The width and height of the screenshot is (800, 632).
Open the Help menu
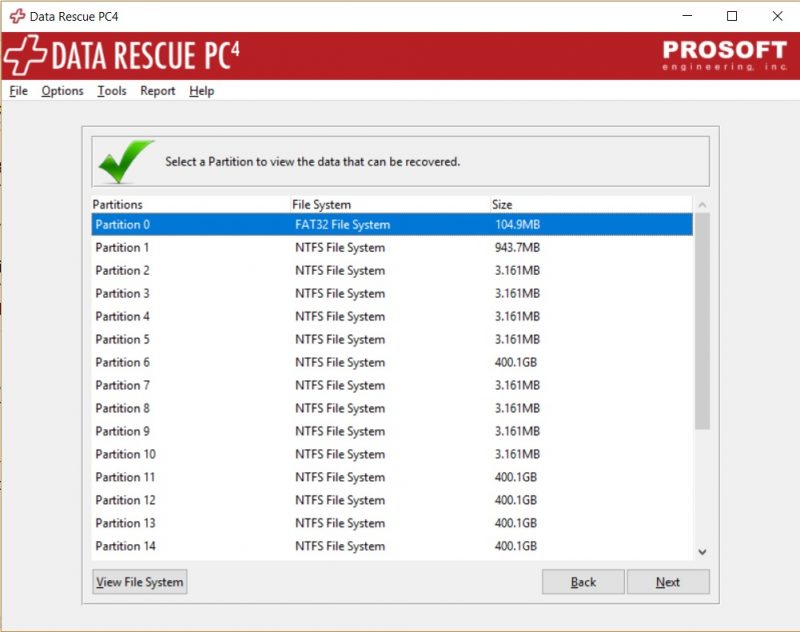(202, 91)
